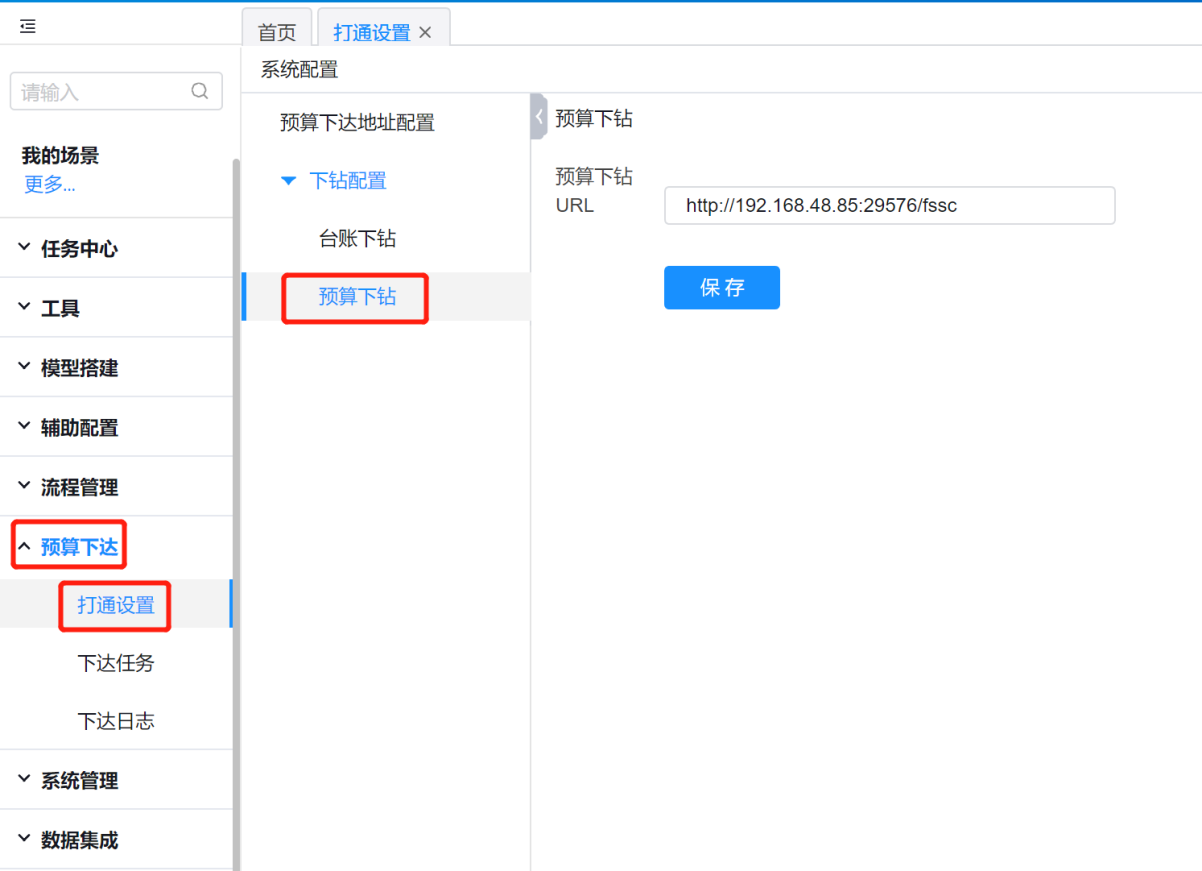
Task: Open 下达日志 in the sidebar
Action: pos(116,721)
